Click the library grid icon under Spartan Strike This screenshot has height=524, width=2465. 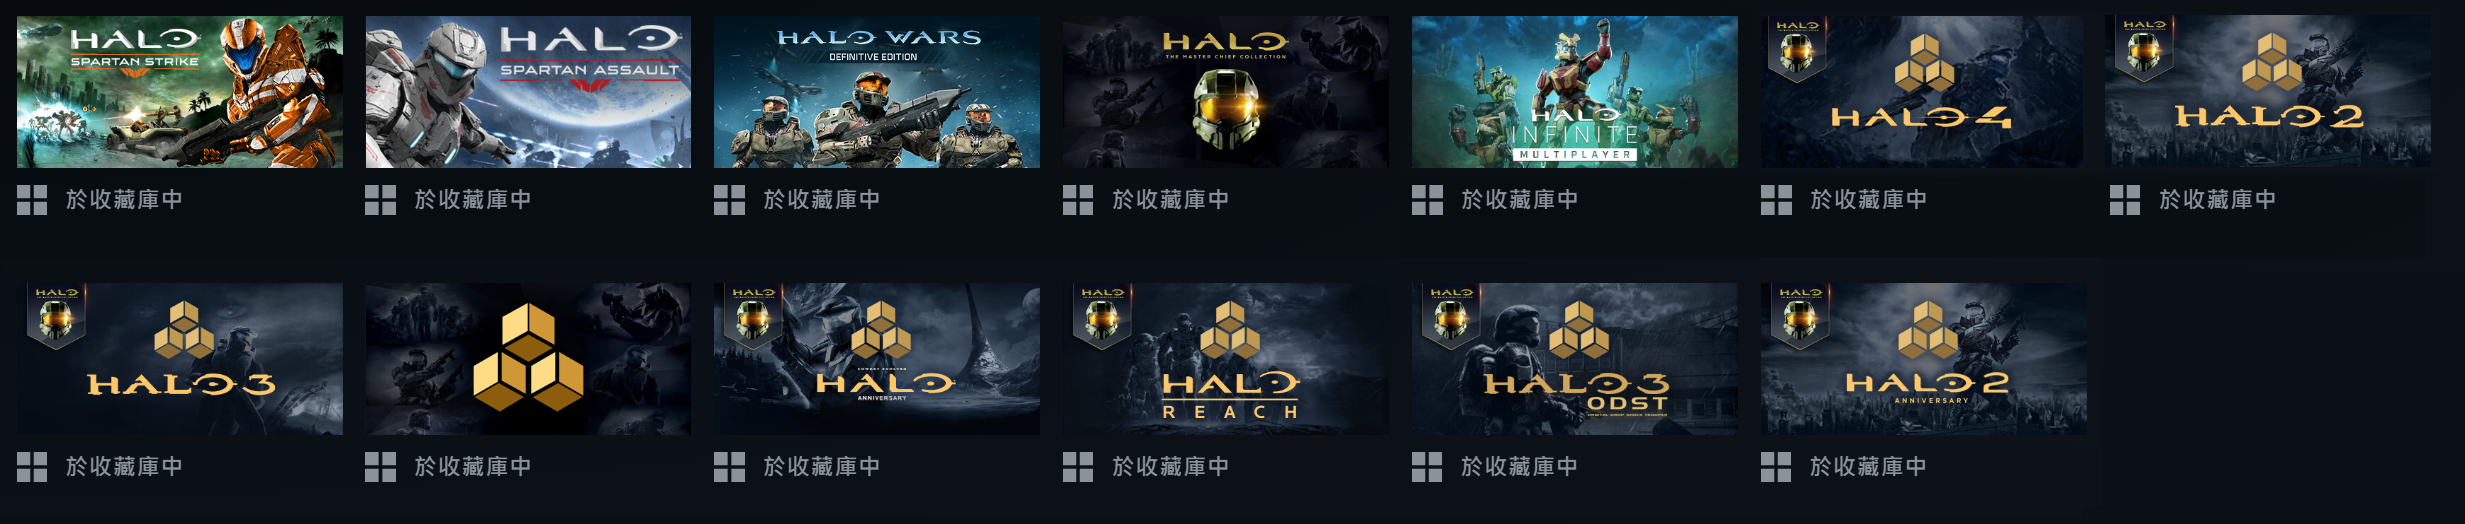coord(32,200)
